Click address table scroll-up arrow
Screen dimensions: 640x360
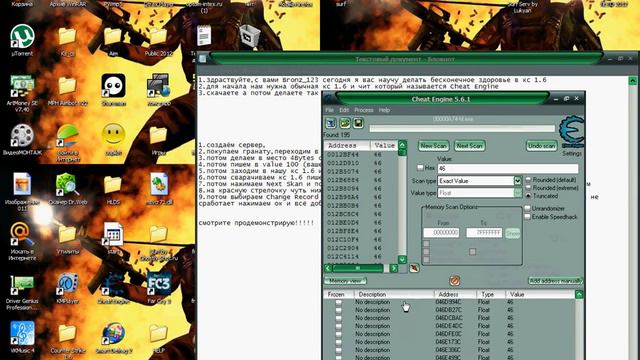[579, 294]
